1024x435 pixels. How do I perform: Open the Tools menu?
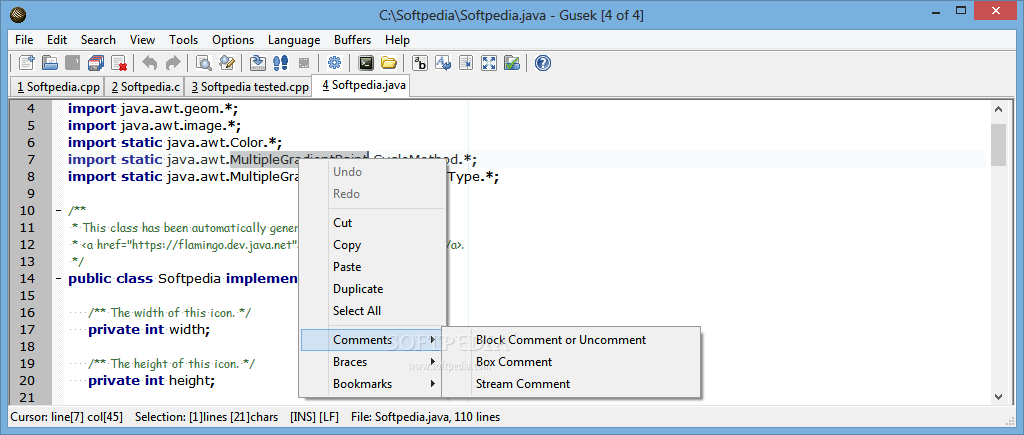[x=184, y=40]
